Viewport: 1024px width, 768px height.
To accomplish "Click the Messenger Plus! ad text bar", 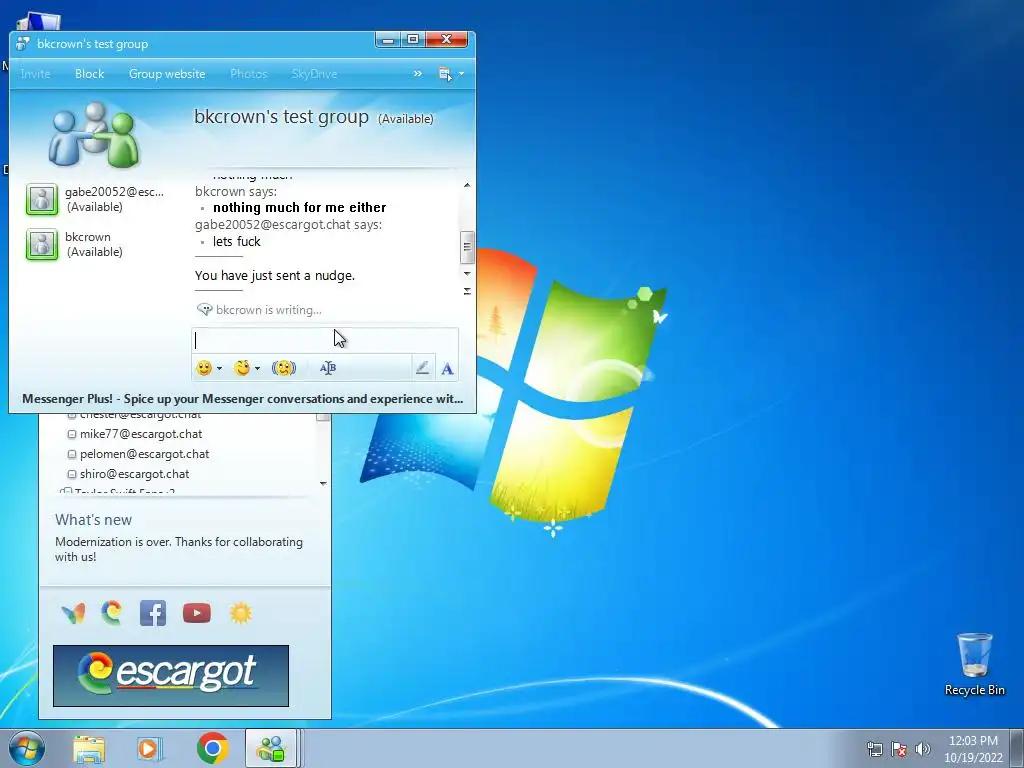I will pos(242,398).
